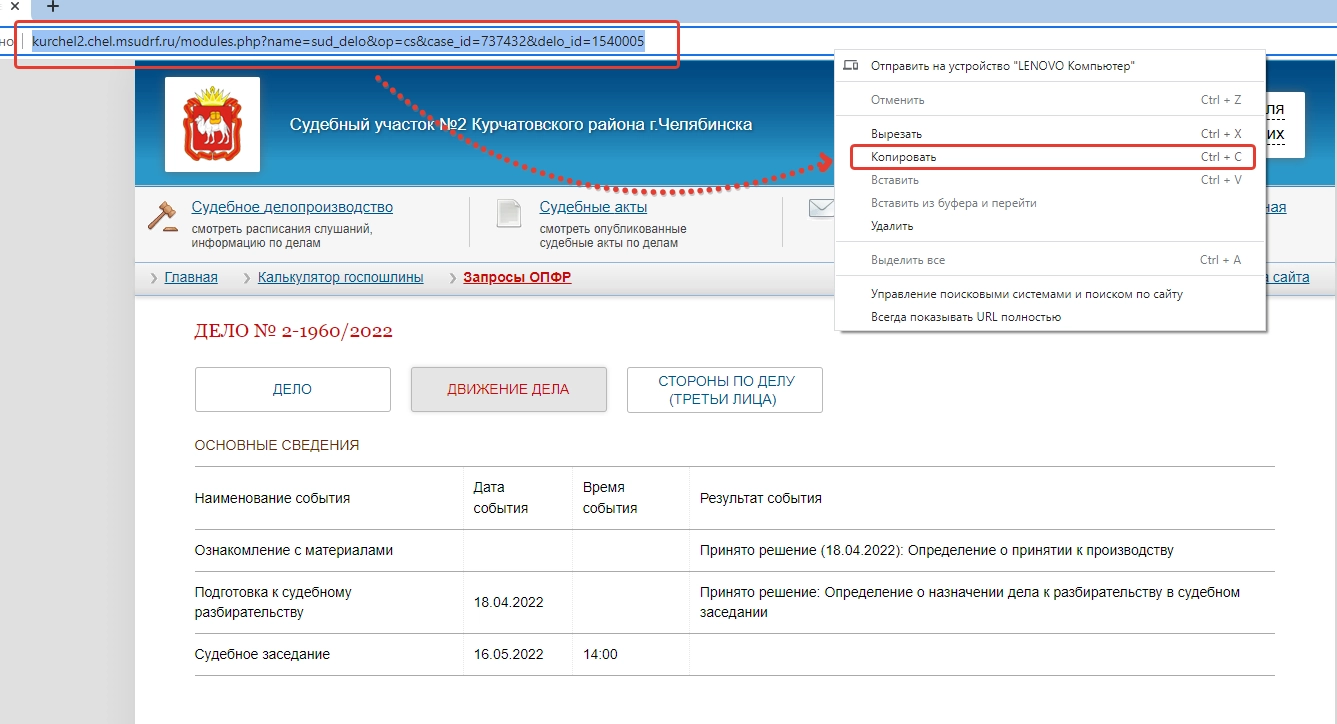Open Запросы ОПФР link
The width and height of the screenshot is (1337, 724).
tap(517, 277)
